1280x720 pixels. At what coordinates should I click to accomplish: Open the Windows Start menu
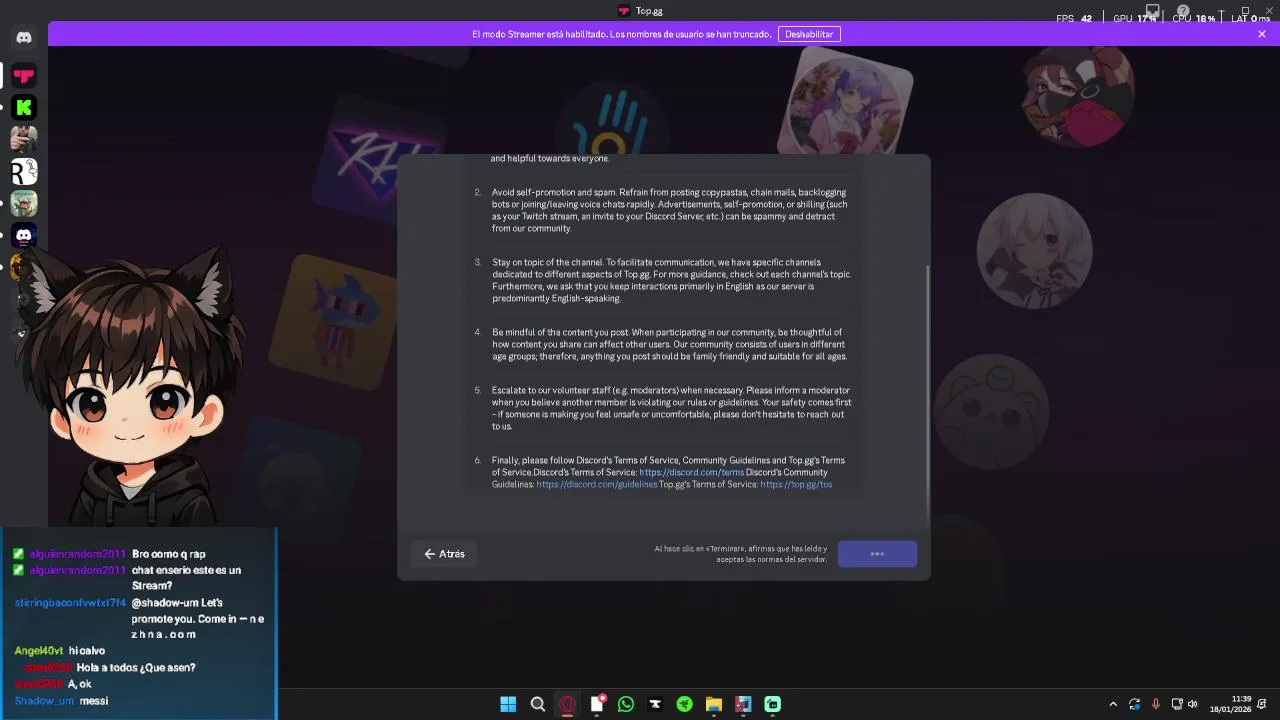[x=508, y=704]
